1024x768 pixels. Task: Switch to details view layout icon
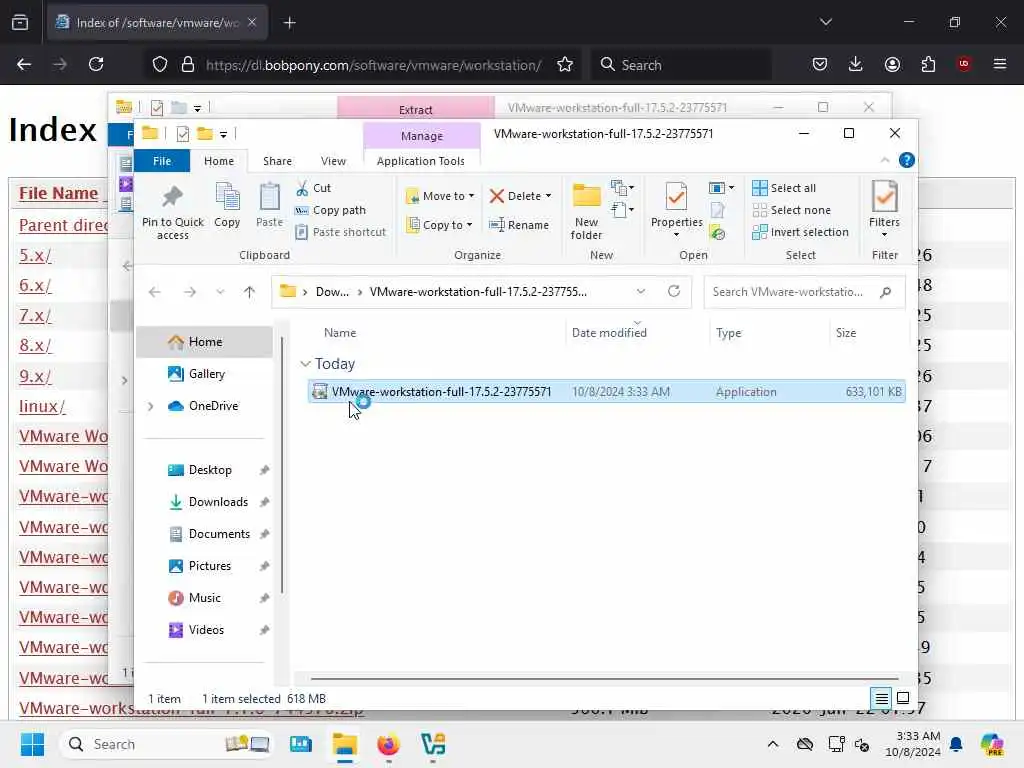pyautogui.click(x=881, y=699)
